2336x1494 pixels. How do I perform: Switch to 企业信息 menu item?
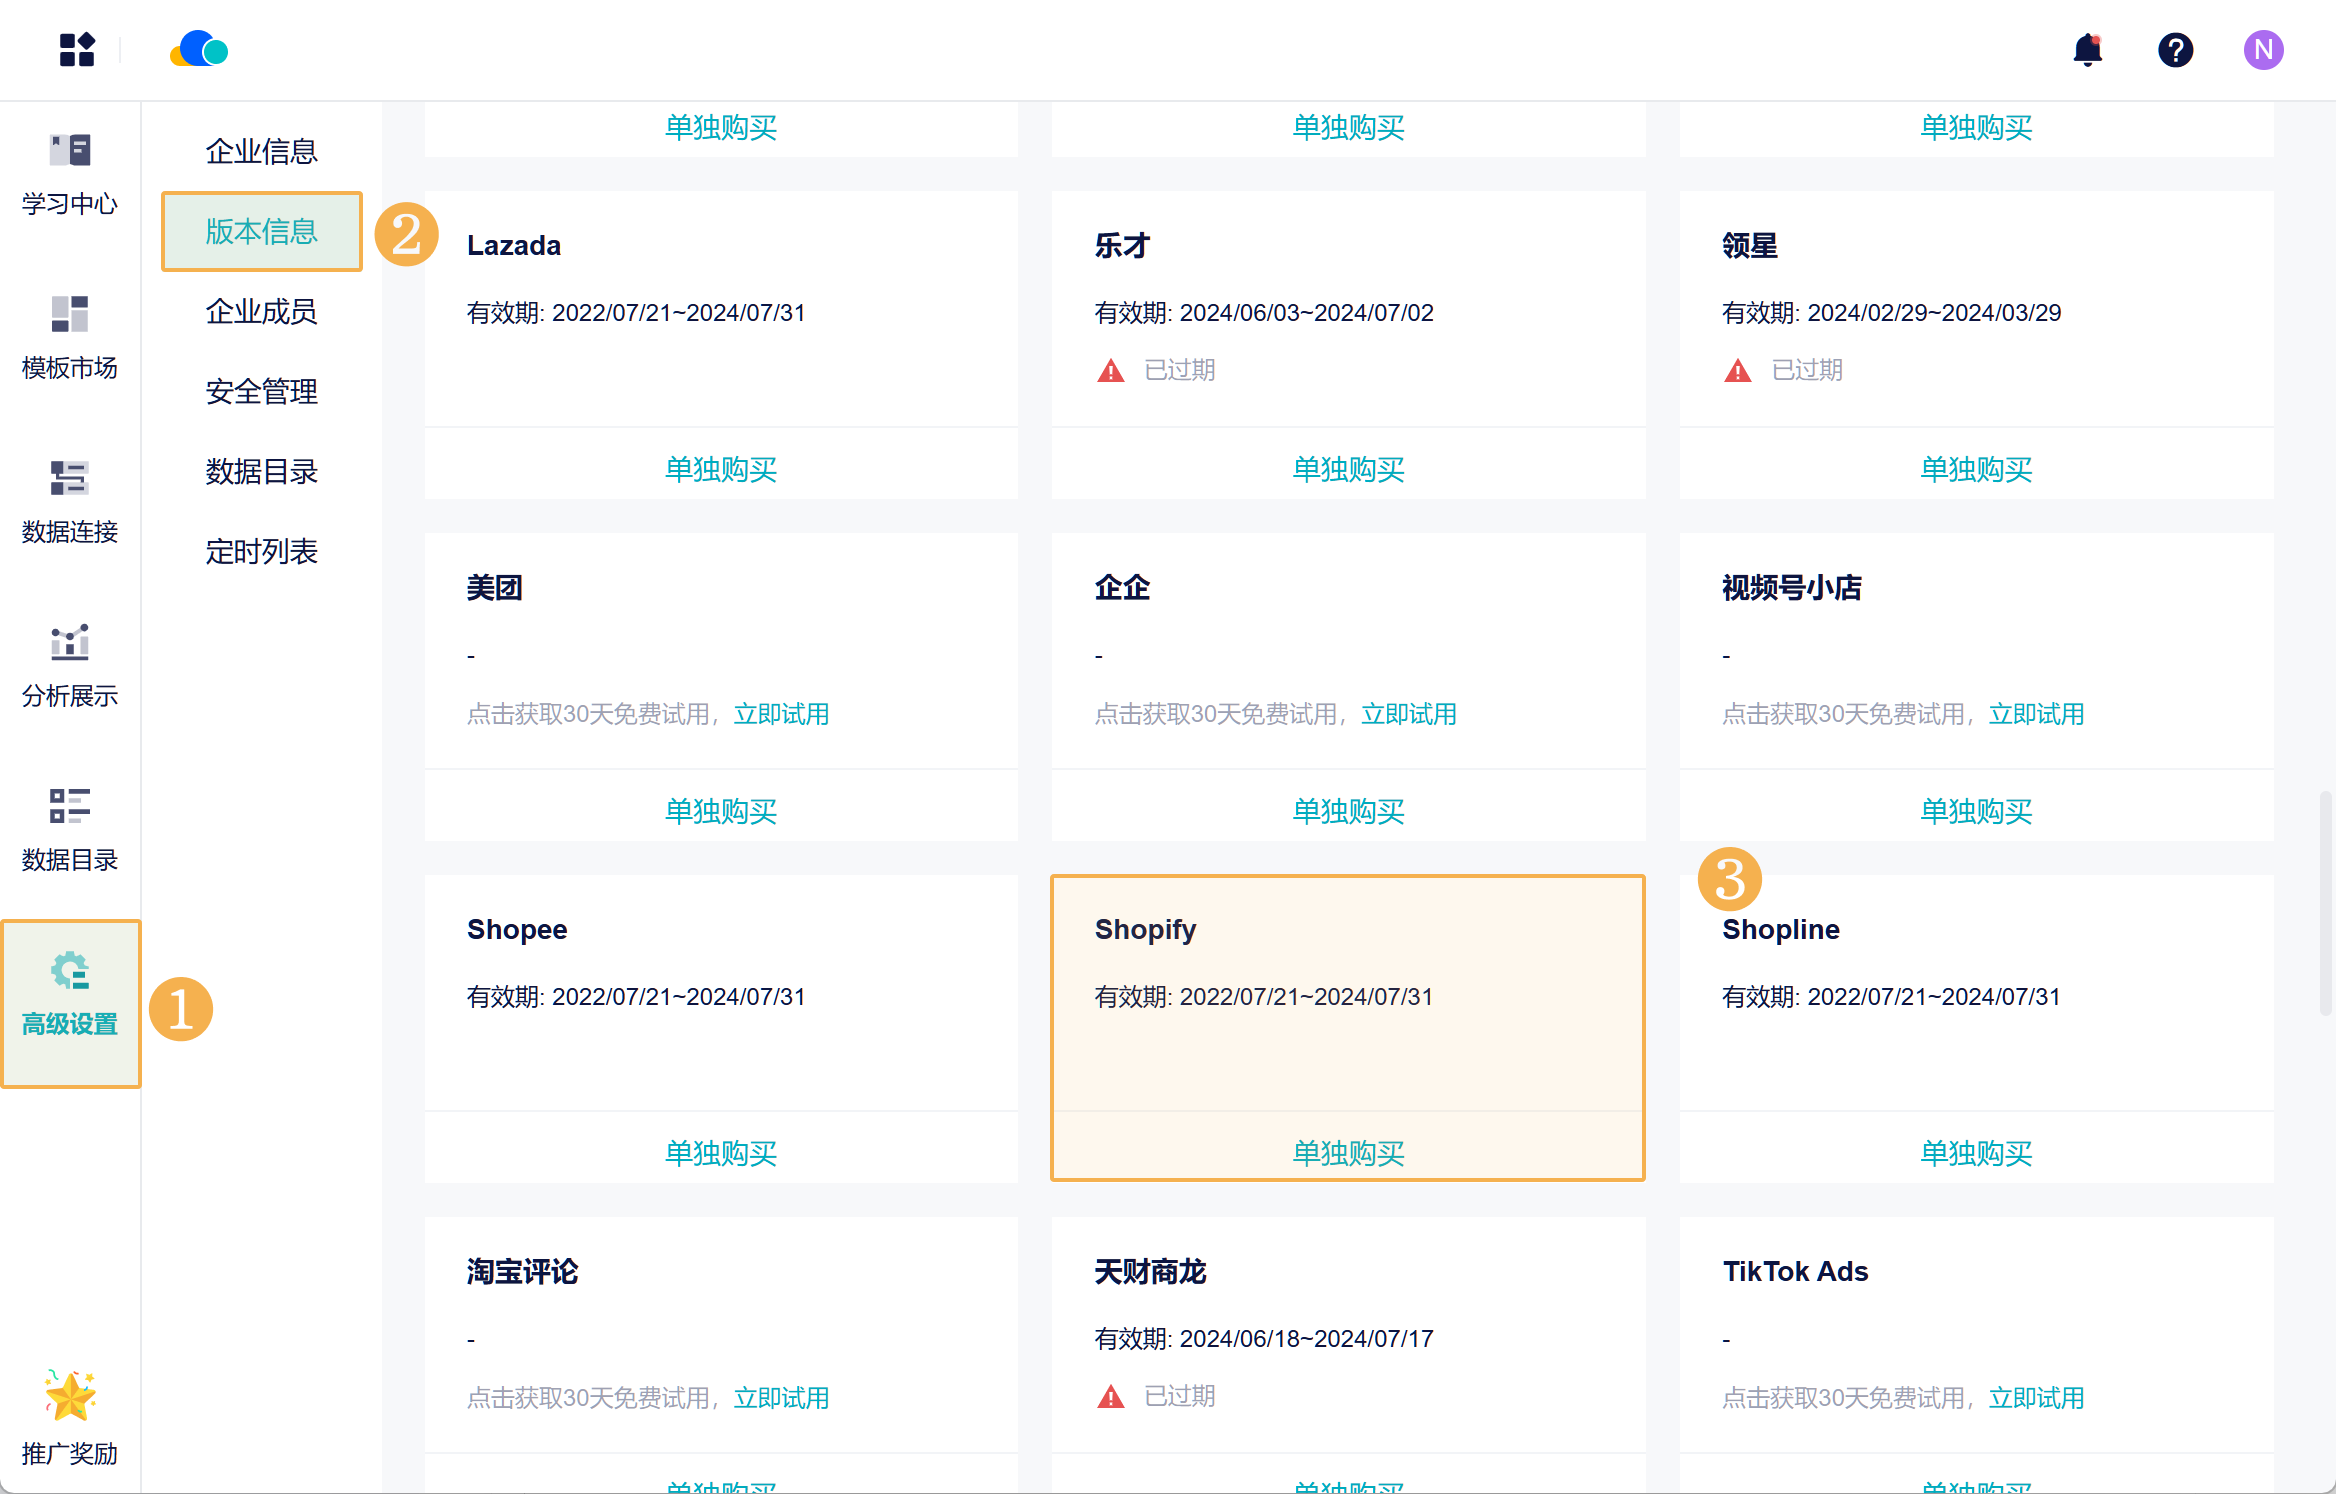click(261, 152)
